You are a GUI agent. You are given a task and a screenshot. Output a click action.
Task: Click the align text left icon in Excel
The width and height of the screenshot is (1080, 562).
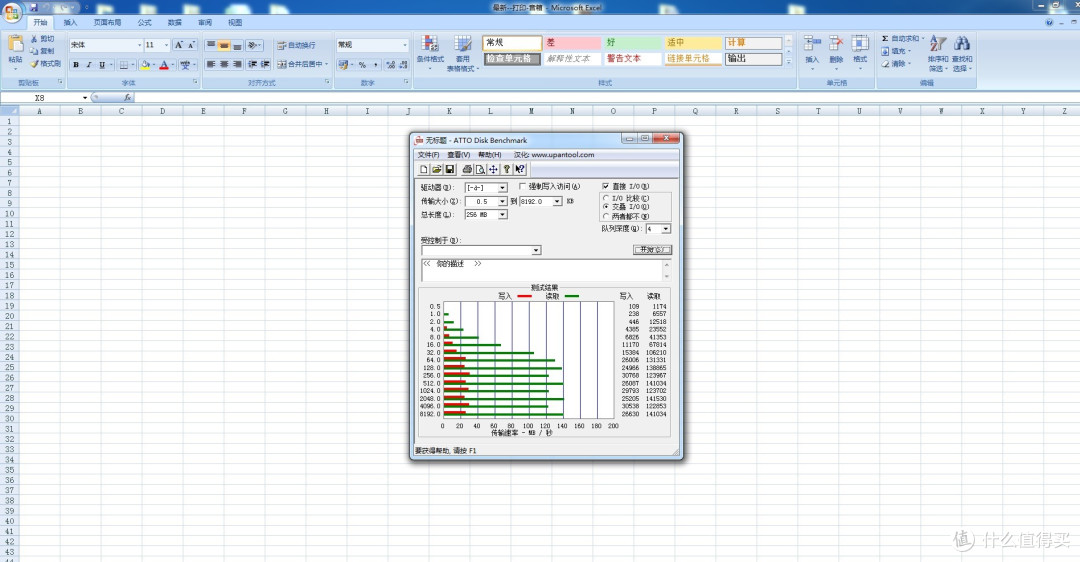211,64
